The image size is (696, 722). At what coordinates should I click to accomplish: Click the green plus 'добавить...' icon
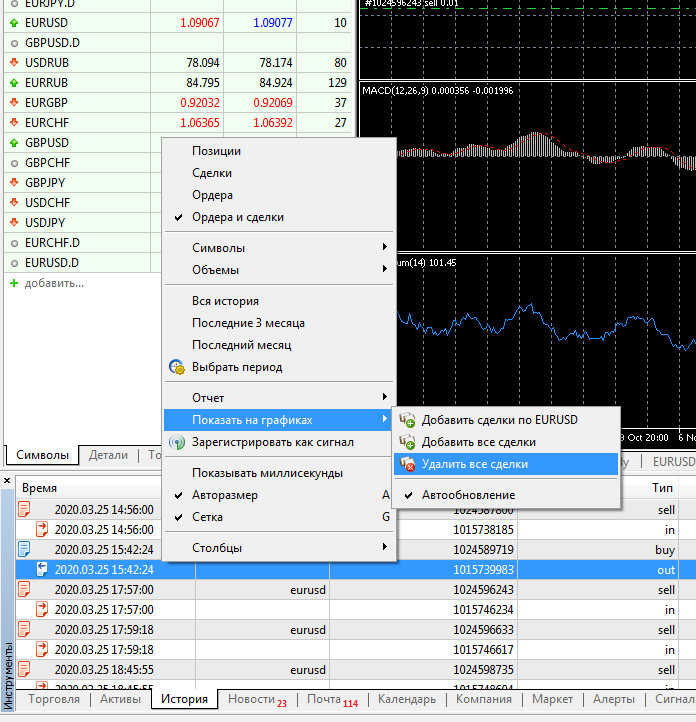pos(14,283)
